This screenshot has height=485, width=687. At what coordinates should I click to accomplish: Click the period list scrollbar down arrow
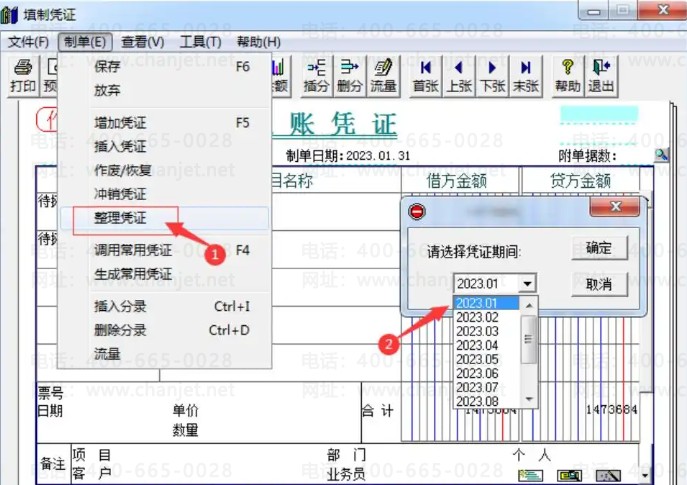tap(529, 399)
